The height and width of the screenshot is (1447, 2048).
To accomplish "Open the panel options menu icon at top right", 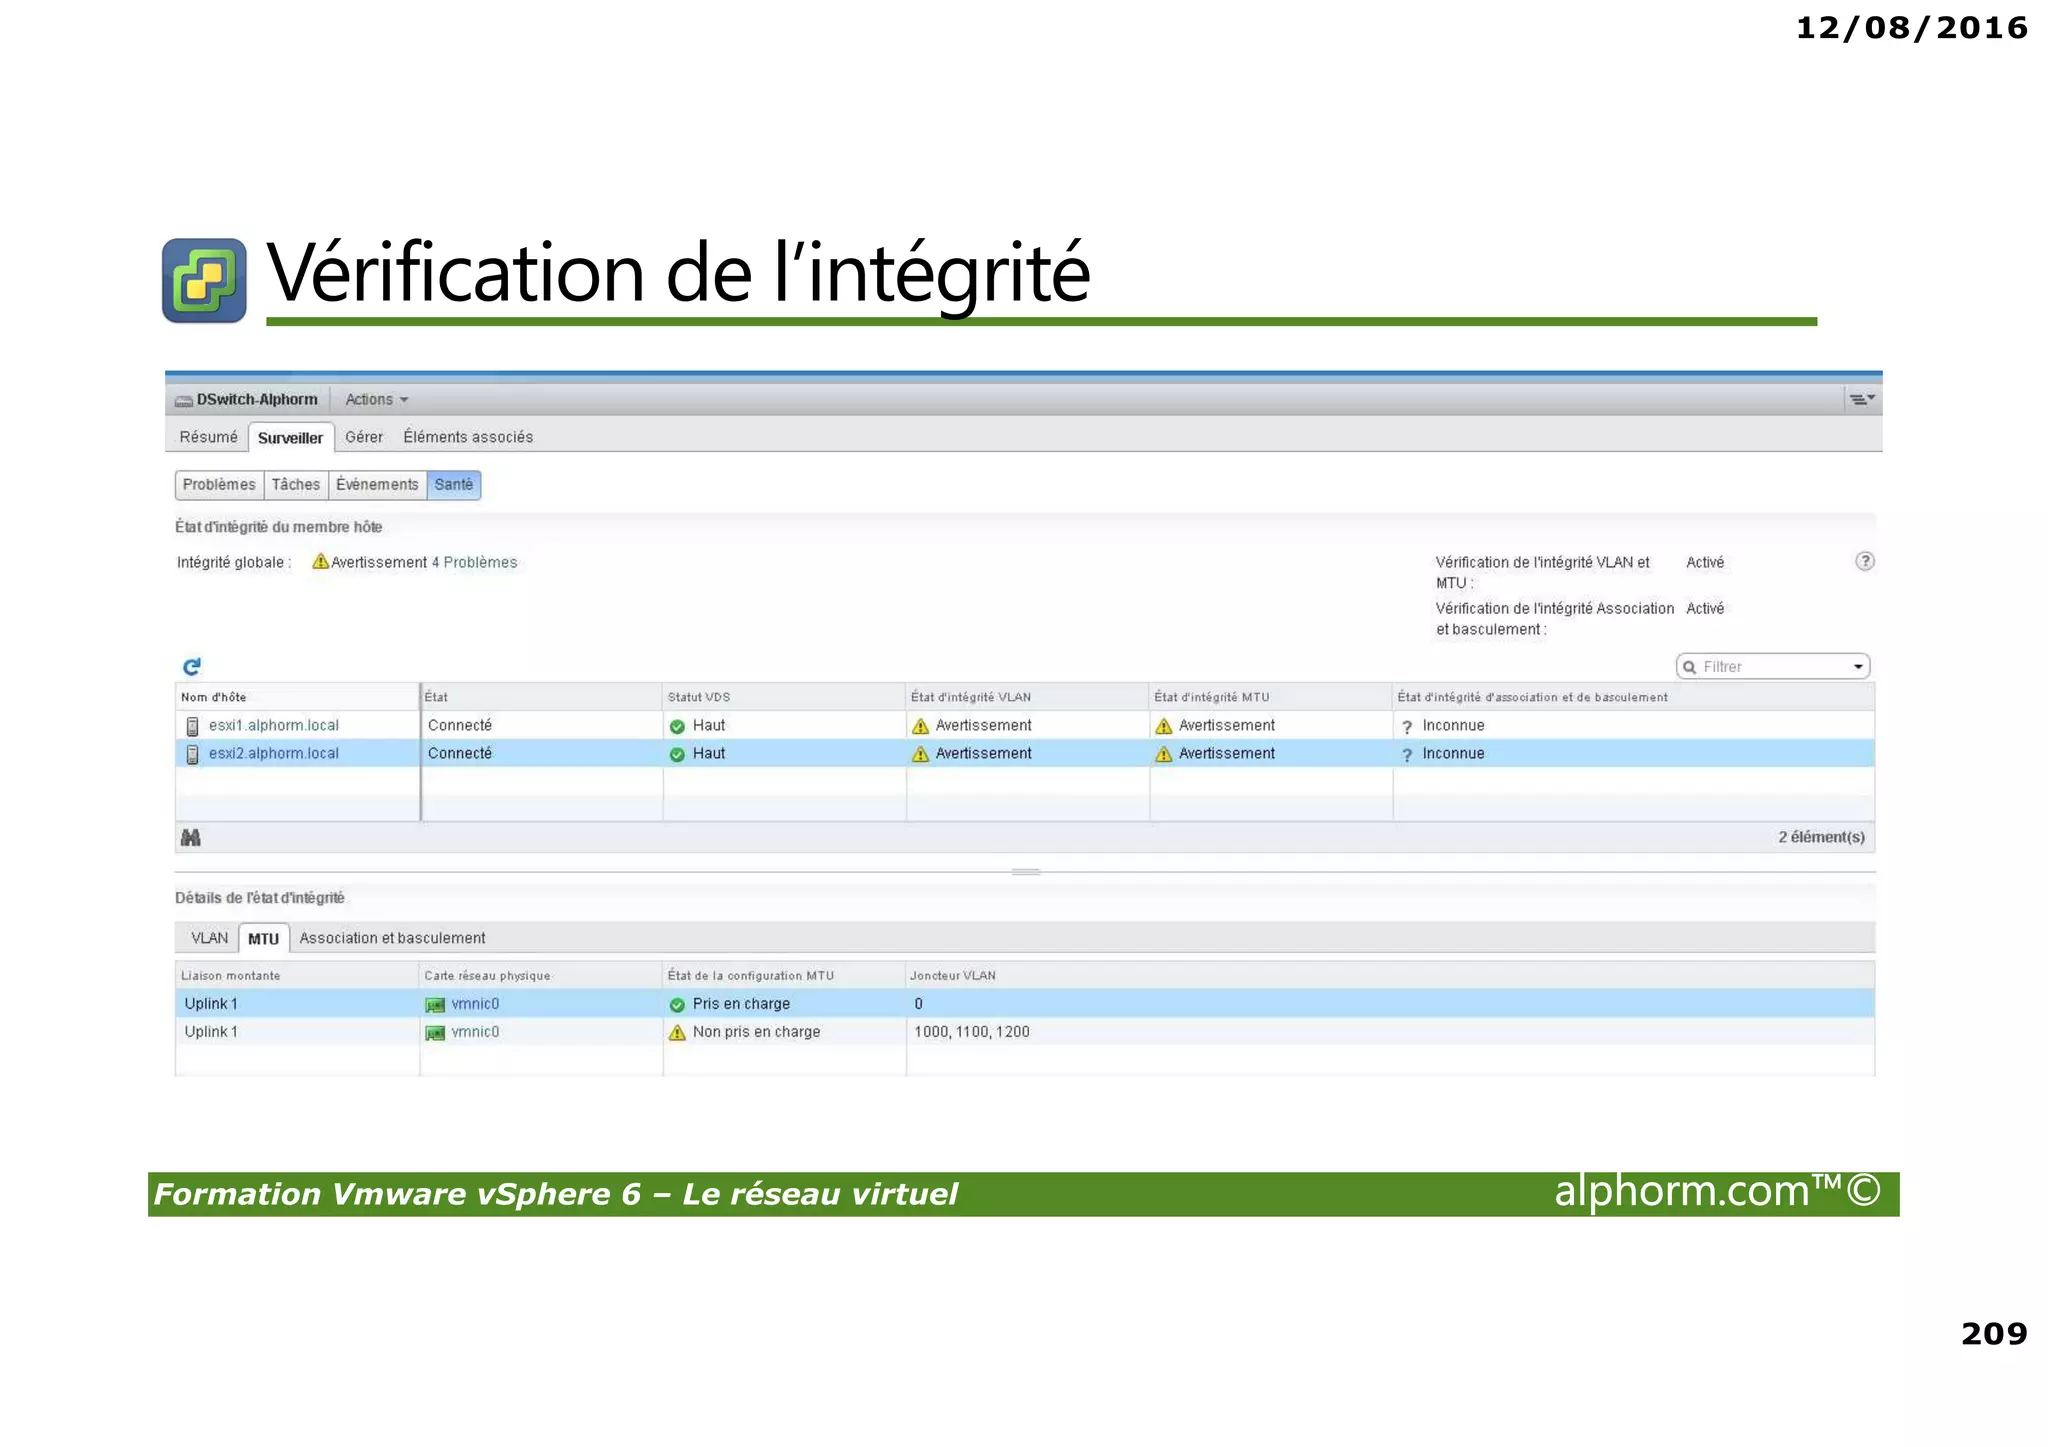I will pos(1861,399).
